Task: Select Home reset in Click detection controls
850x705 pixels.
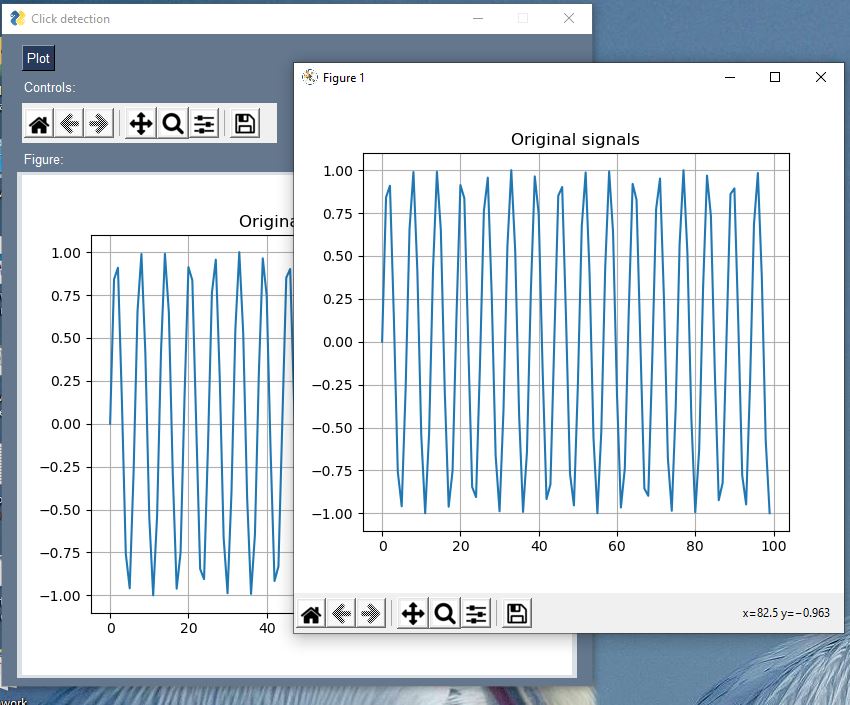Action: 39,122
